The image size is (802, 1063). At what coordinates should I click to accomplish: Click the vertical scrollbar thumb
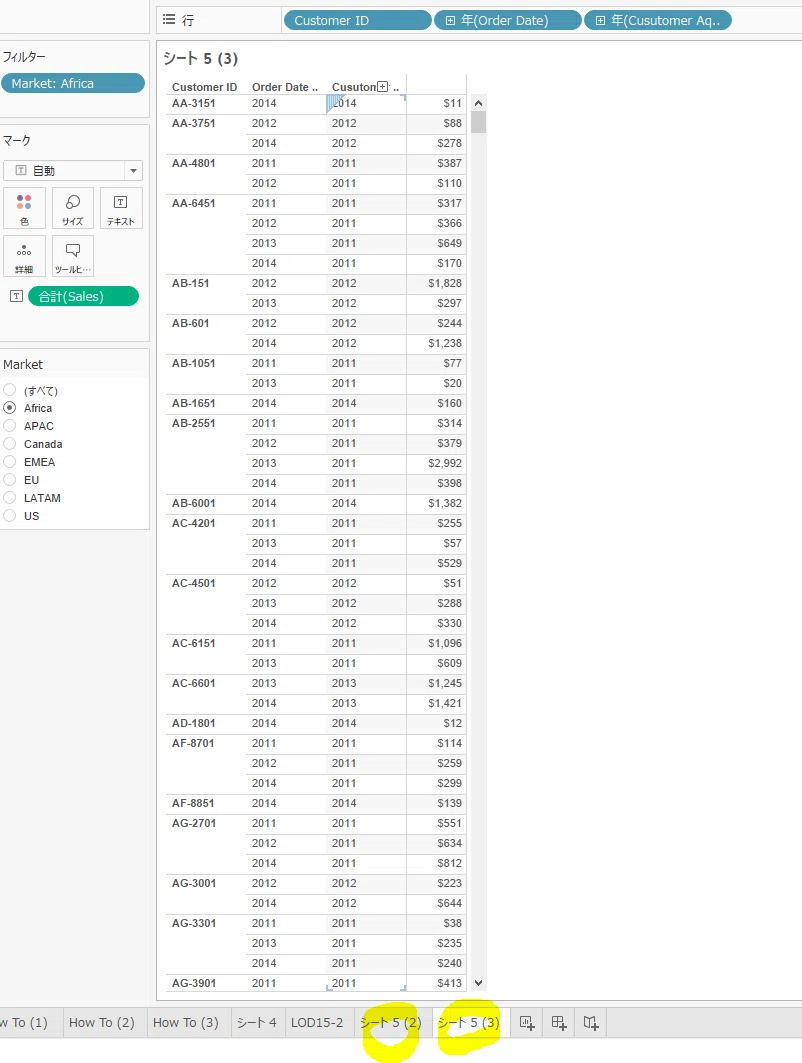[479, 122]
